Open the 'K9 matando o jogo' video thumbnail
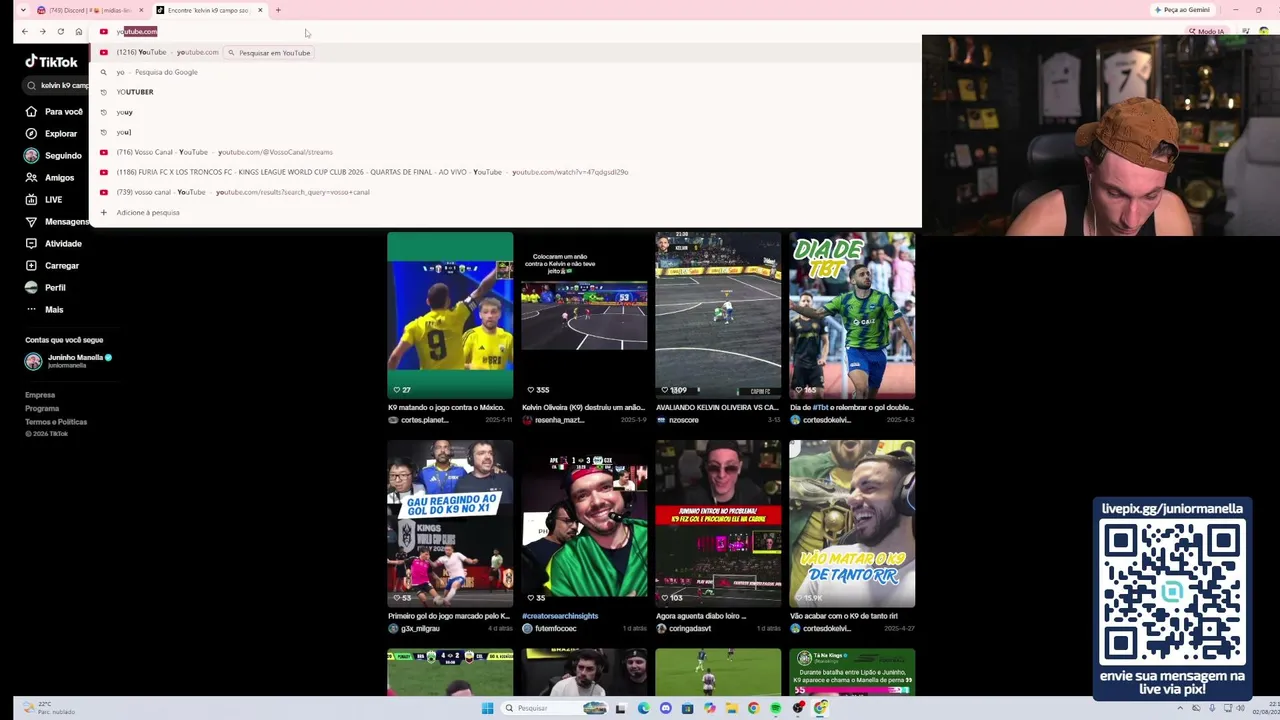The width and height of the screenshot is (1280, 720). 450,315
